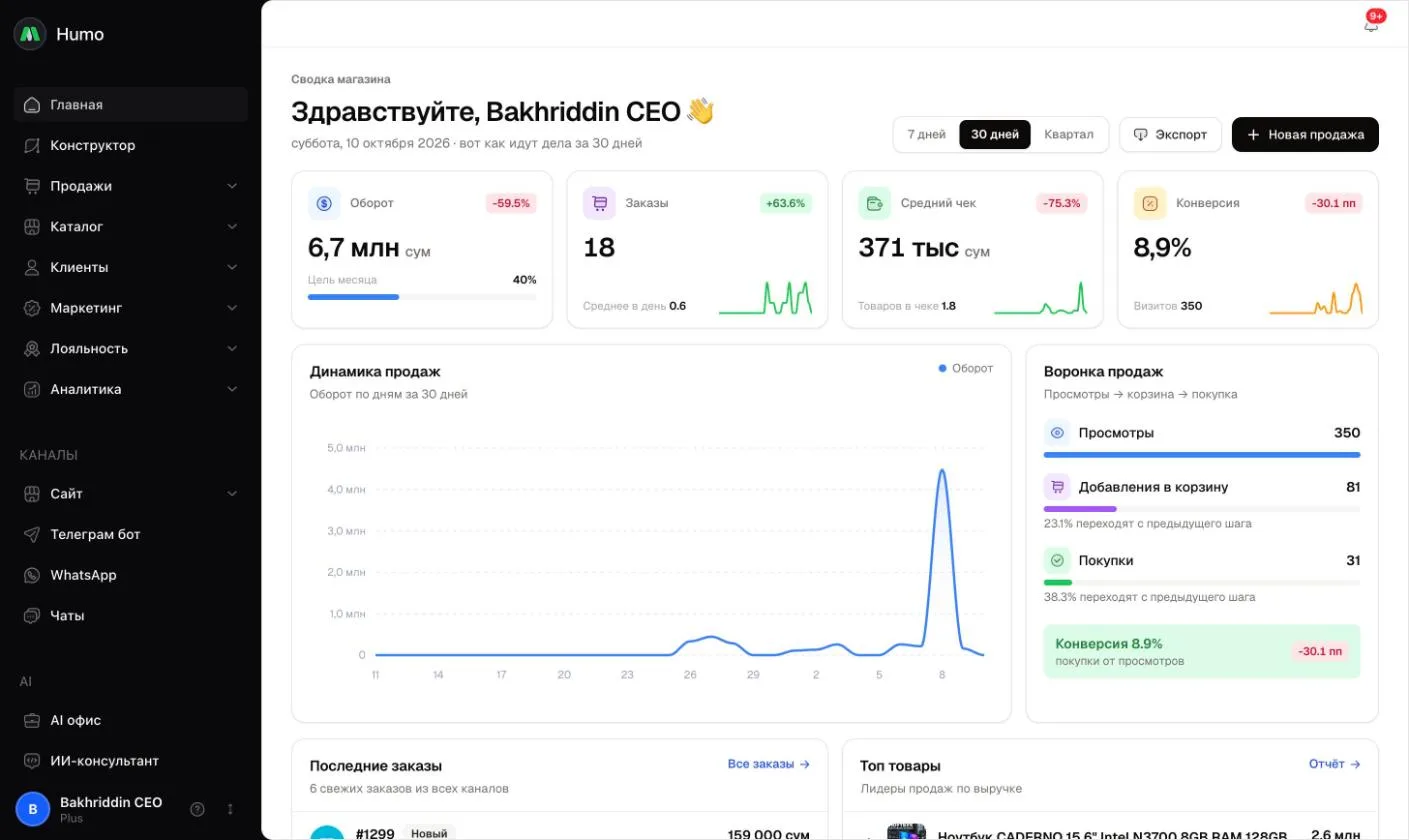Select the Квартал period
The width and height of the screenshot is (1409, 840).
[x=1069, y=135]
